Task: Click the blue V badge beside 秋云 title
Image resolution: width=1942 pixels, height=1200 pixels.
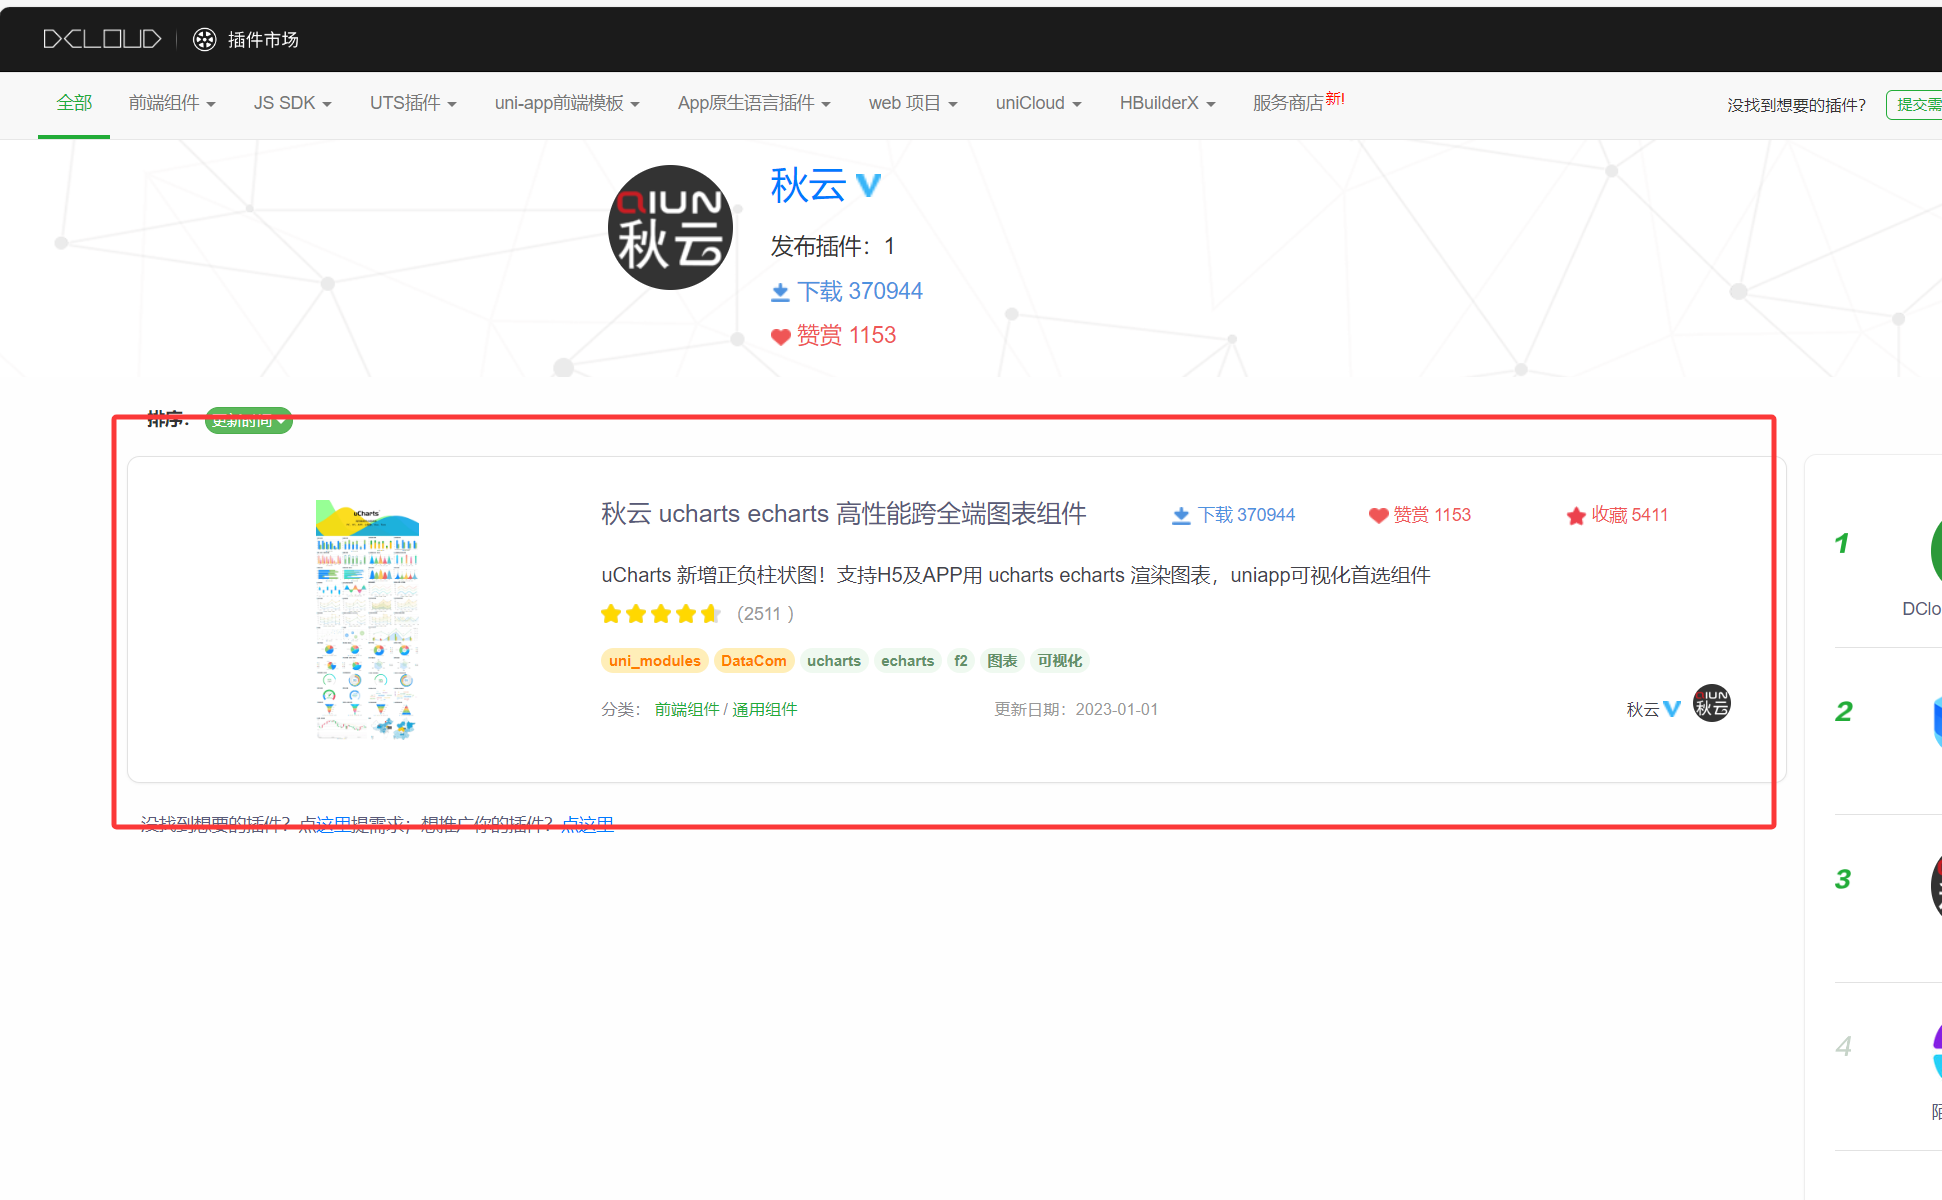Action: pyautogui.click(x=869, y=185)
